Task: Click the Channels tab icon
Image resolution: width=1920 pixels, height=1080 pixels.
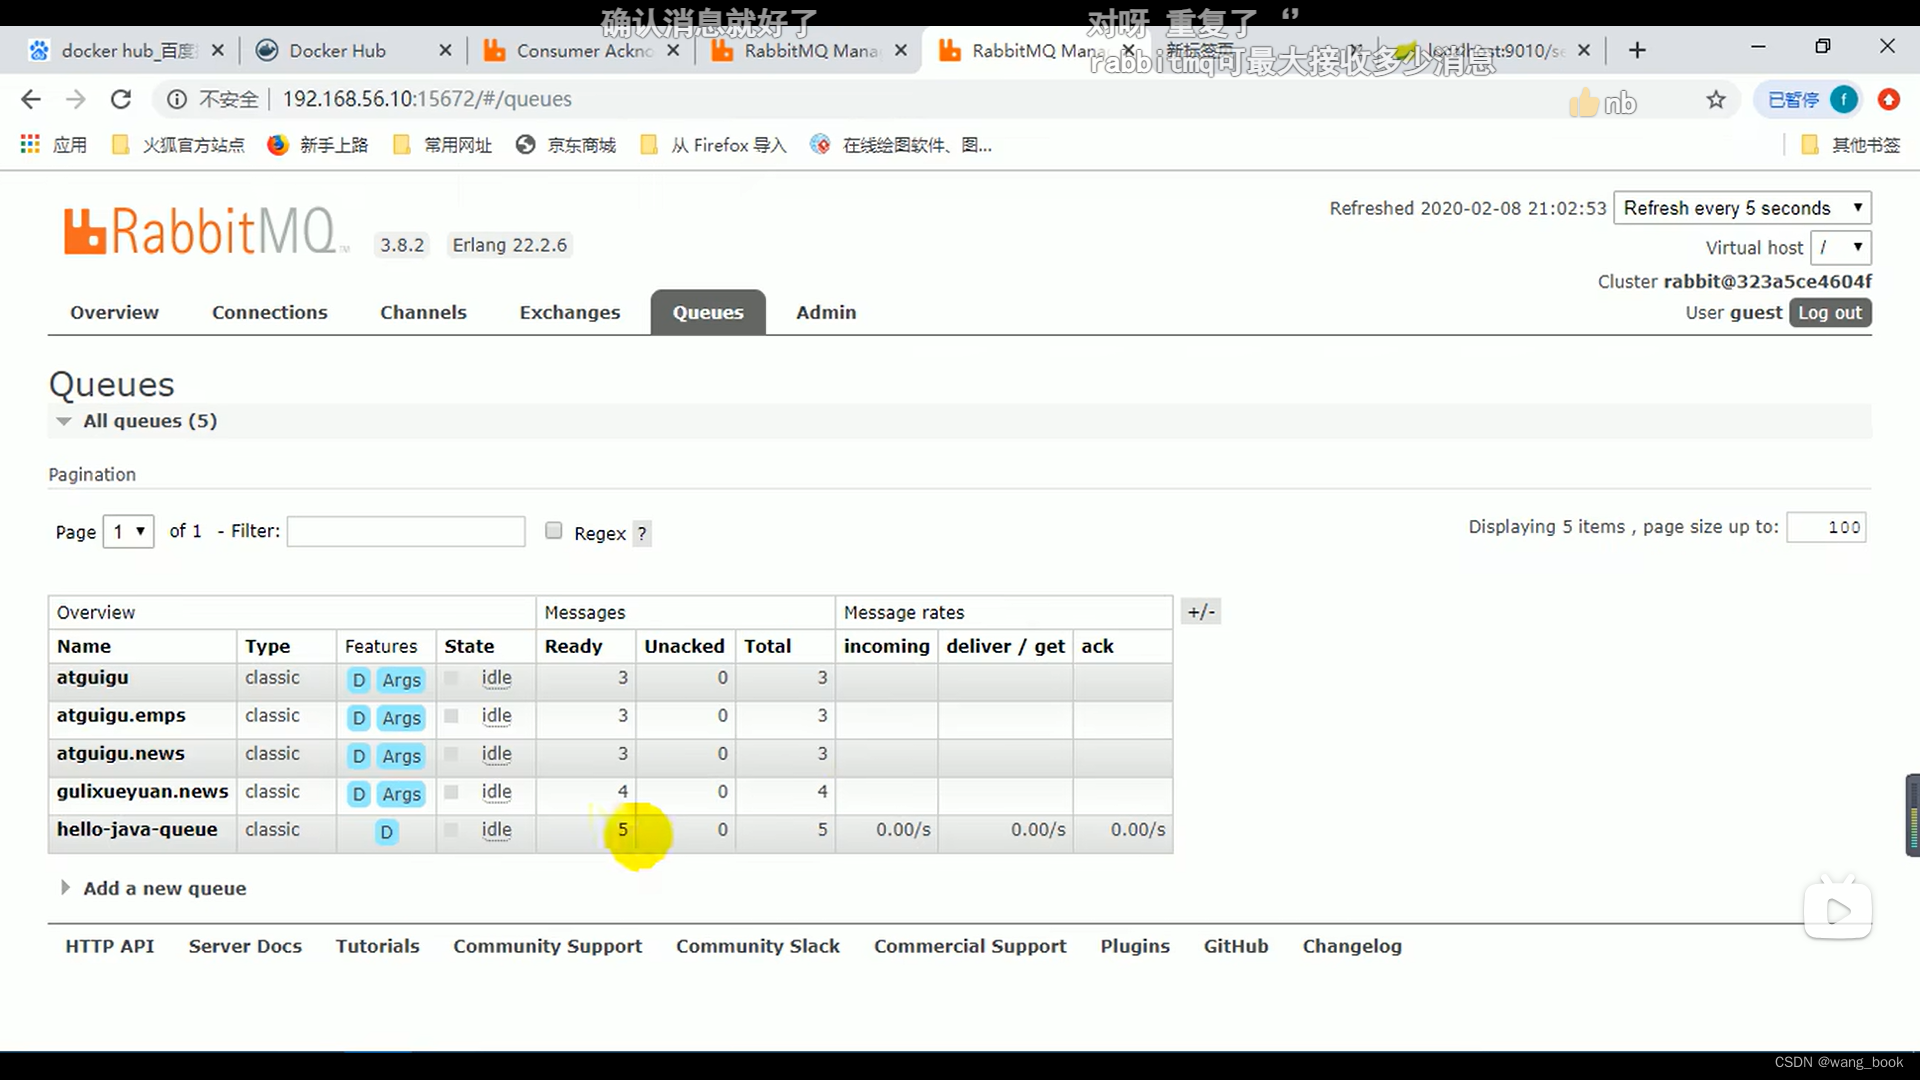Action: (x=423, y=311)
